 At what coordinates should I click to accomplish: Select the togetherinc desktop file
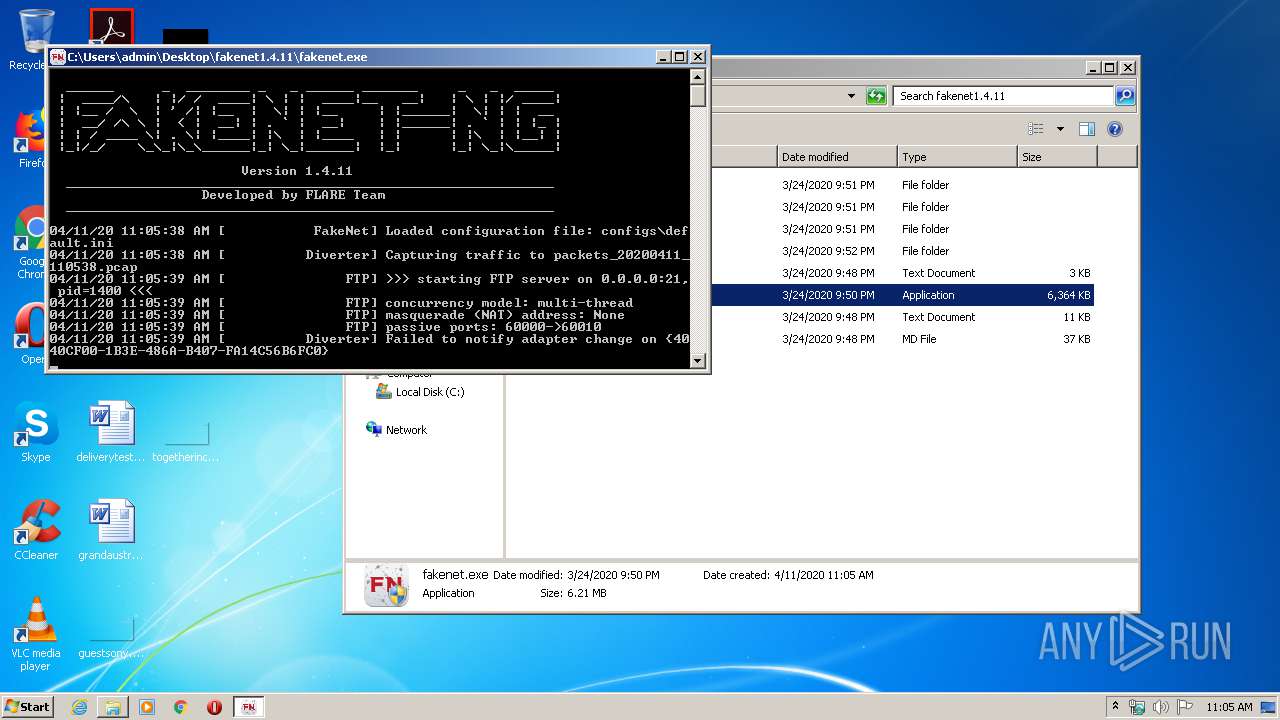pyautogui.click(x=186, y=438)
